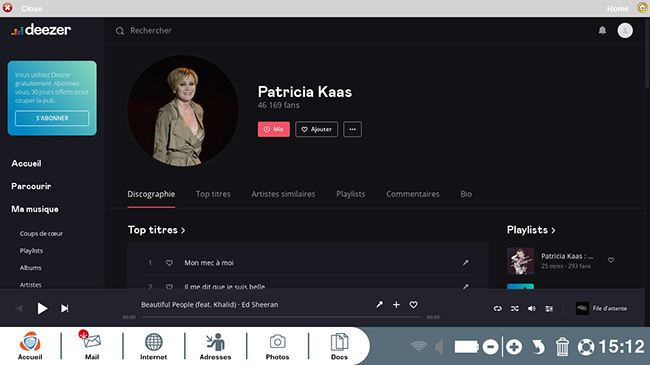This screenshot has width=650, height=365.
Task: Like the playing track Beautiful People
Action: click(413, 304)
